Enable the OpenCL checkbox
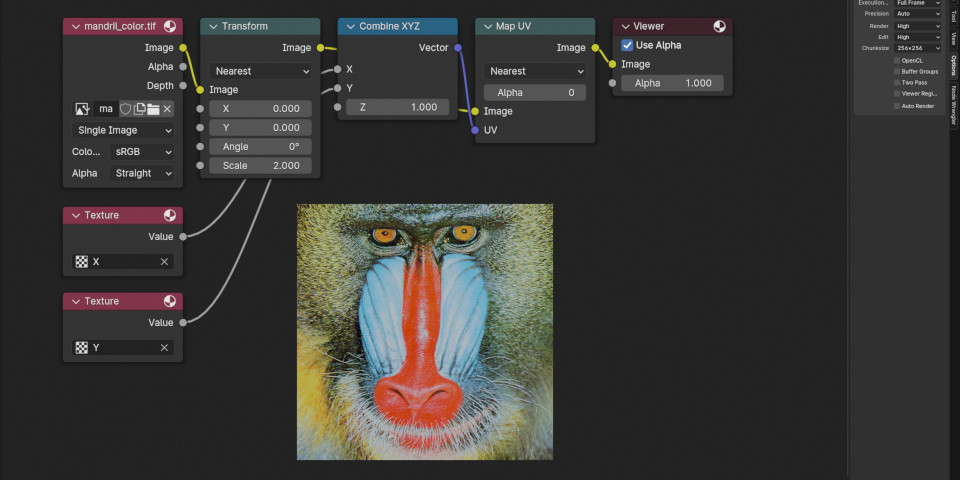 tap(897, 60)
